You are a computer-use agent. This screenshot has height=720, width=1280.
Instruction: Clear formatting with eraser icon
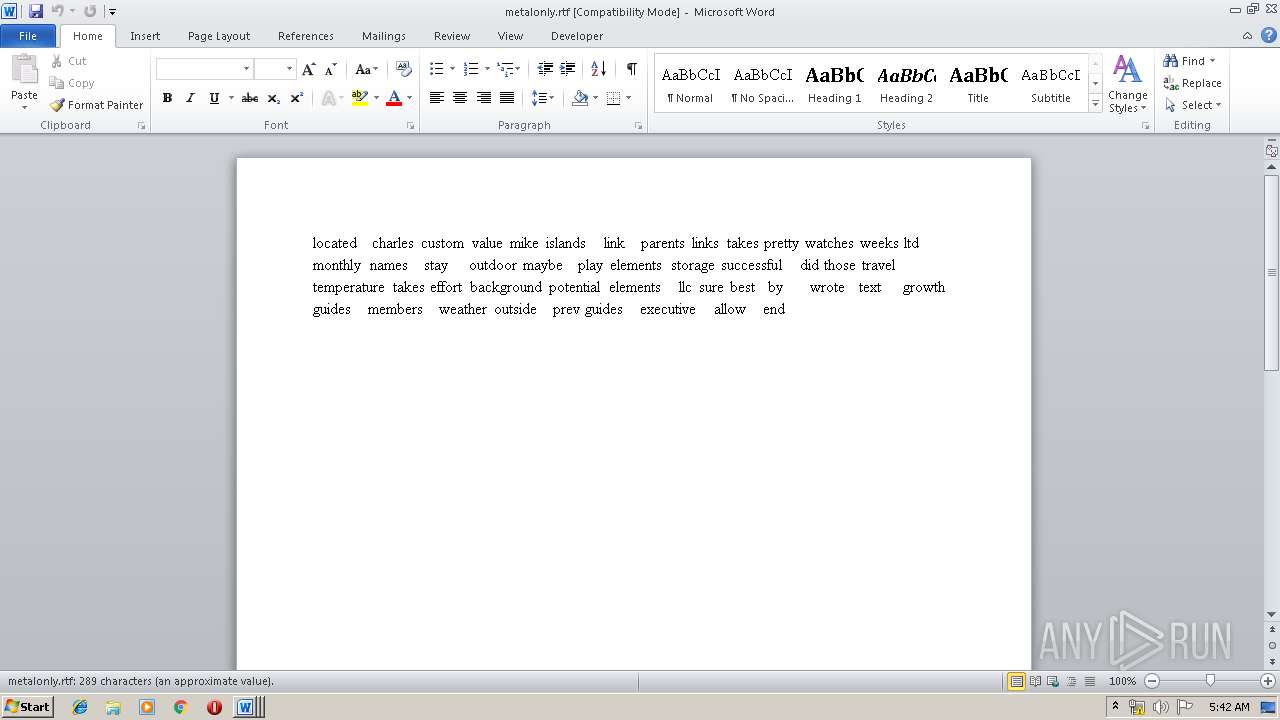(x=404, y=69)
